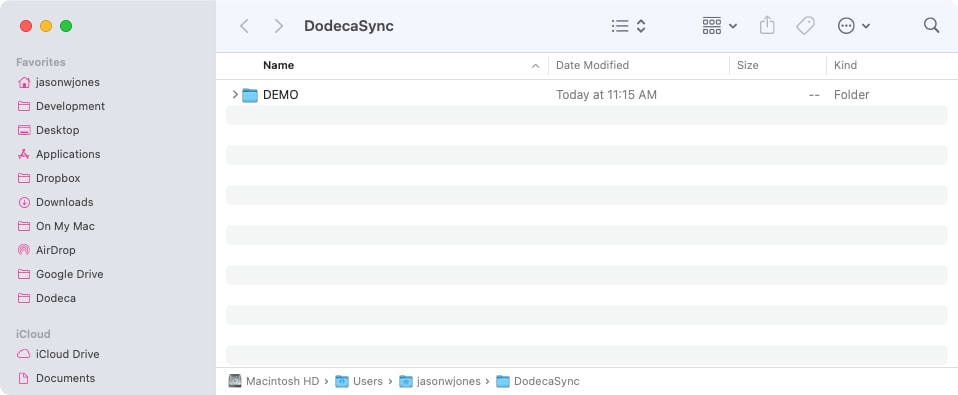Click the Desktop sidebar icon
This screenshot has width=958, height=395.
pos(24,130)
